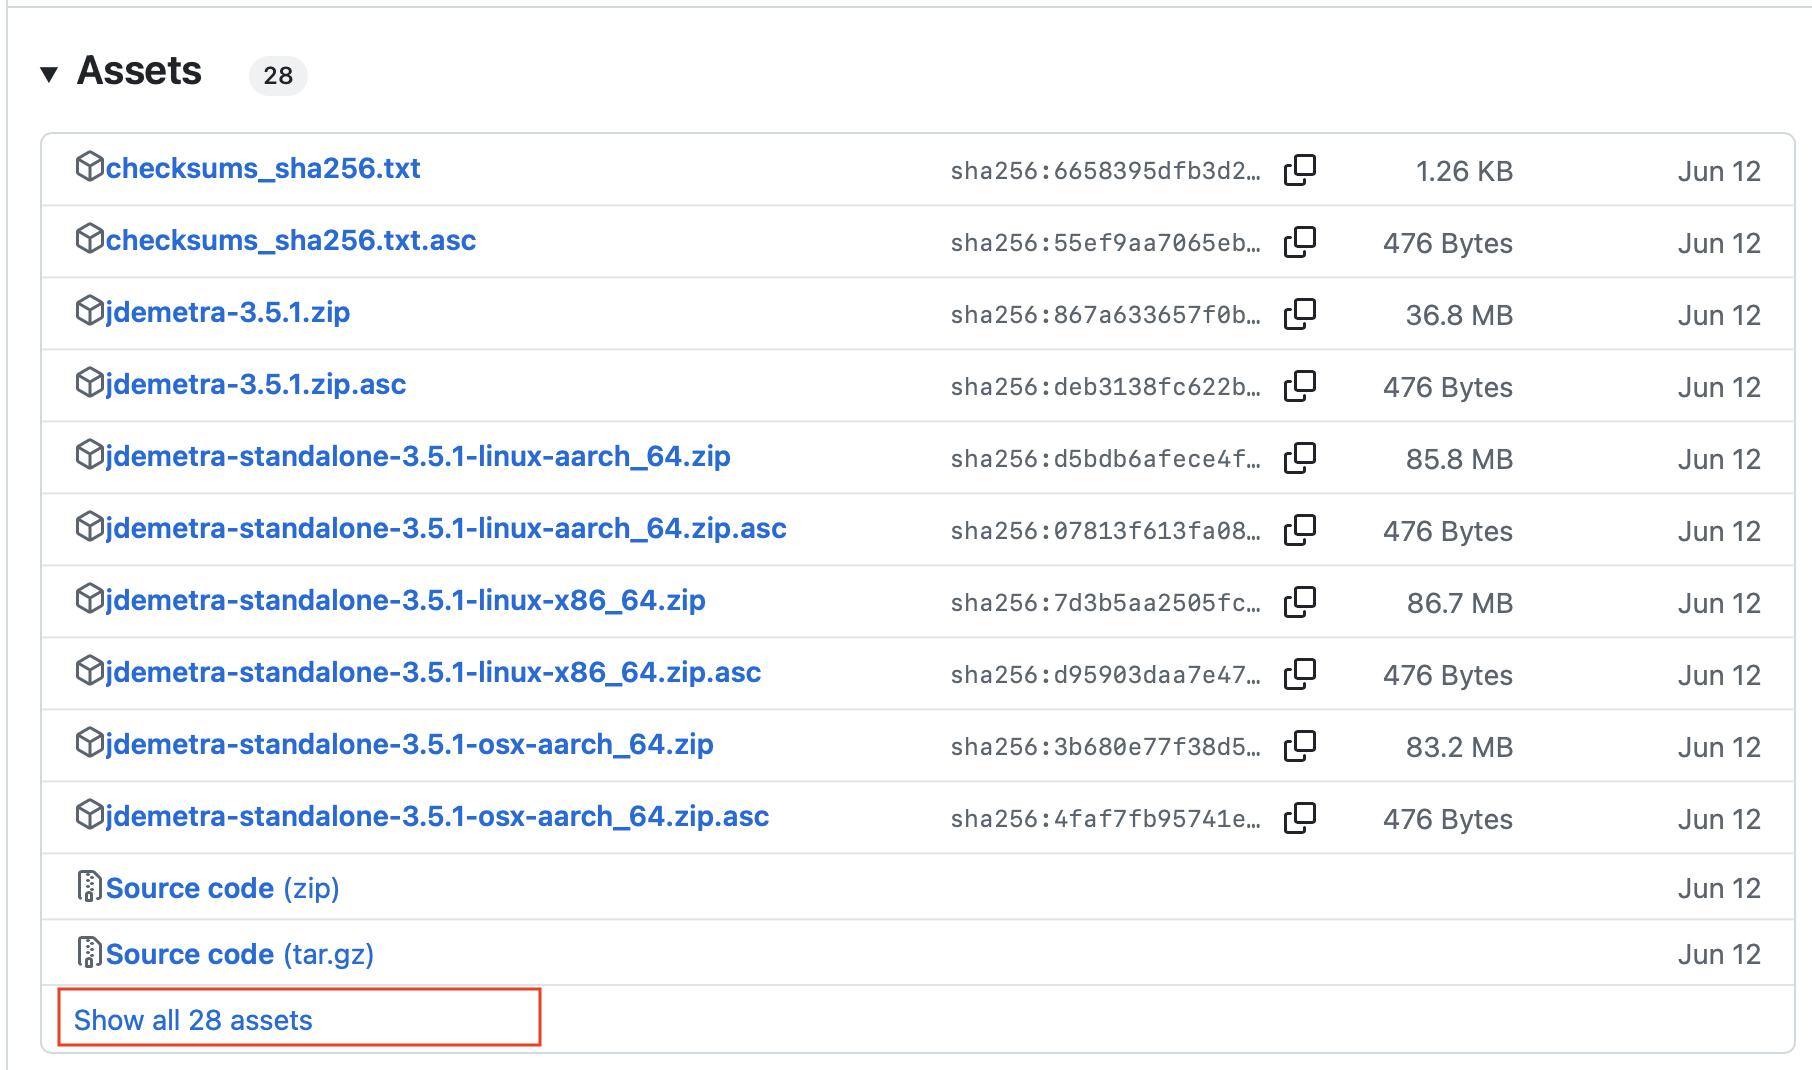Copy hash for linux-x86_64.zip.asc file
This screenshot has height=1070, width=1812.
coord(1299,674)
